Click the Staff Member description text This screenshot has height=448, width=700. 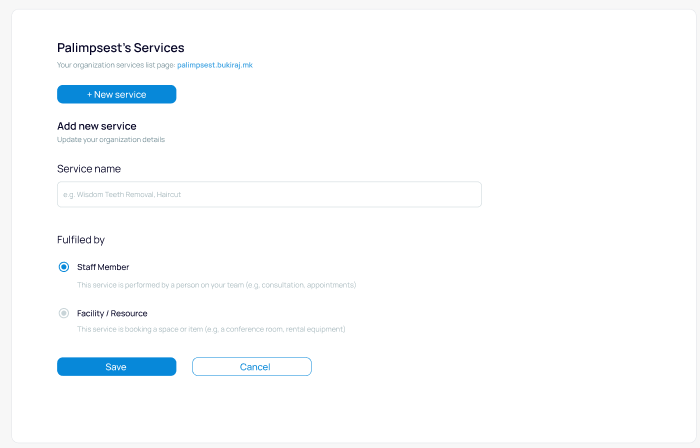coord(216,285)
